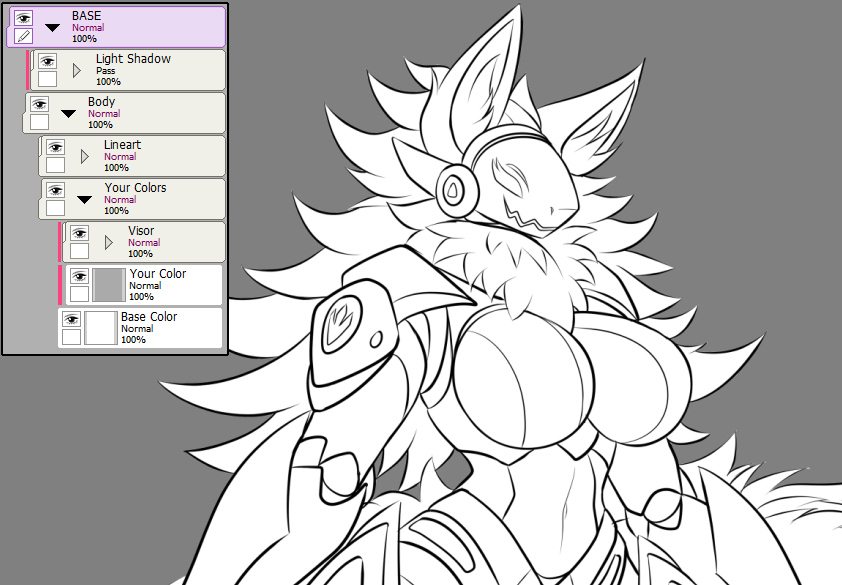Hide the BASE layer folder
This screenshot has width=842, height=585.
pyautogui.click(x=23, y=18)
